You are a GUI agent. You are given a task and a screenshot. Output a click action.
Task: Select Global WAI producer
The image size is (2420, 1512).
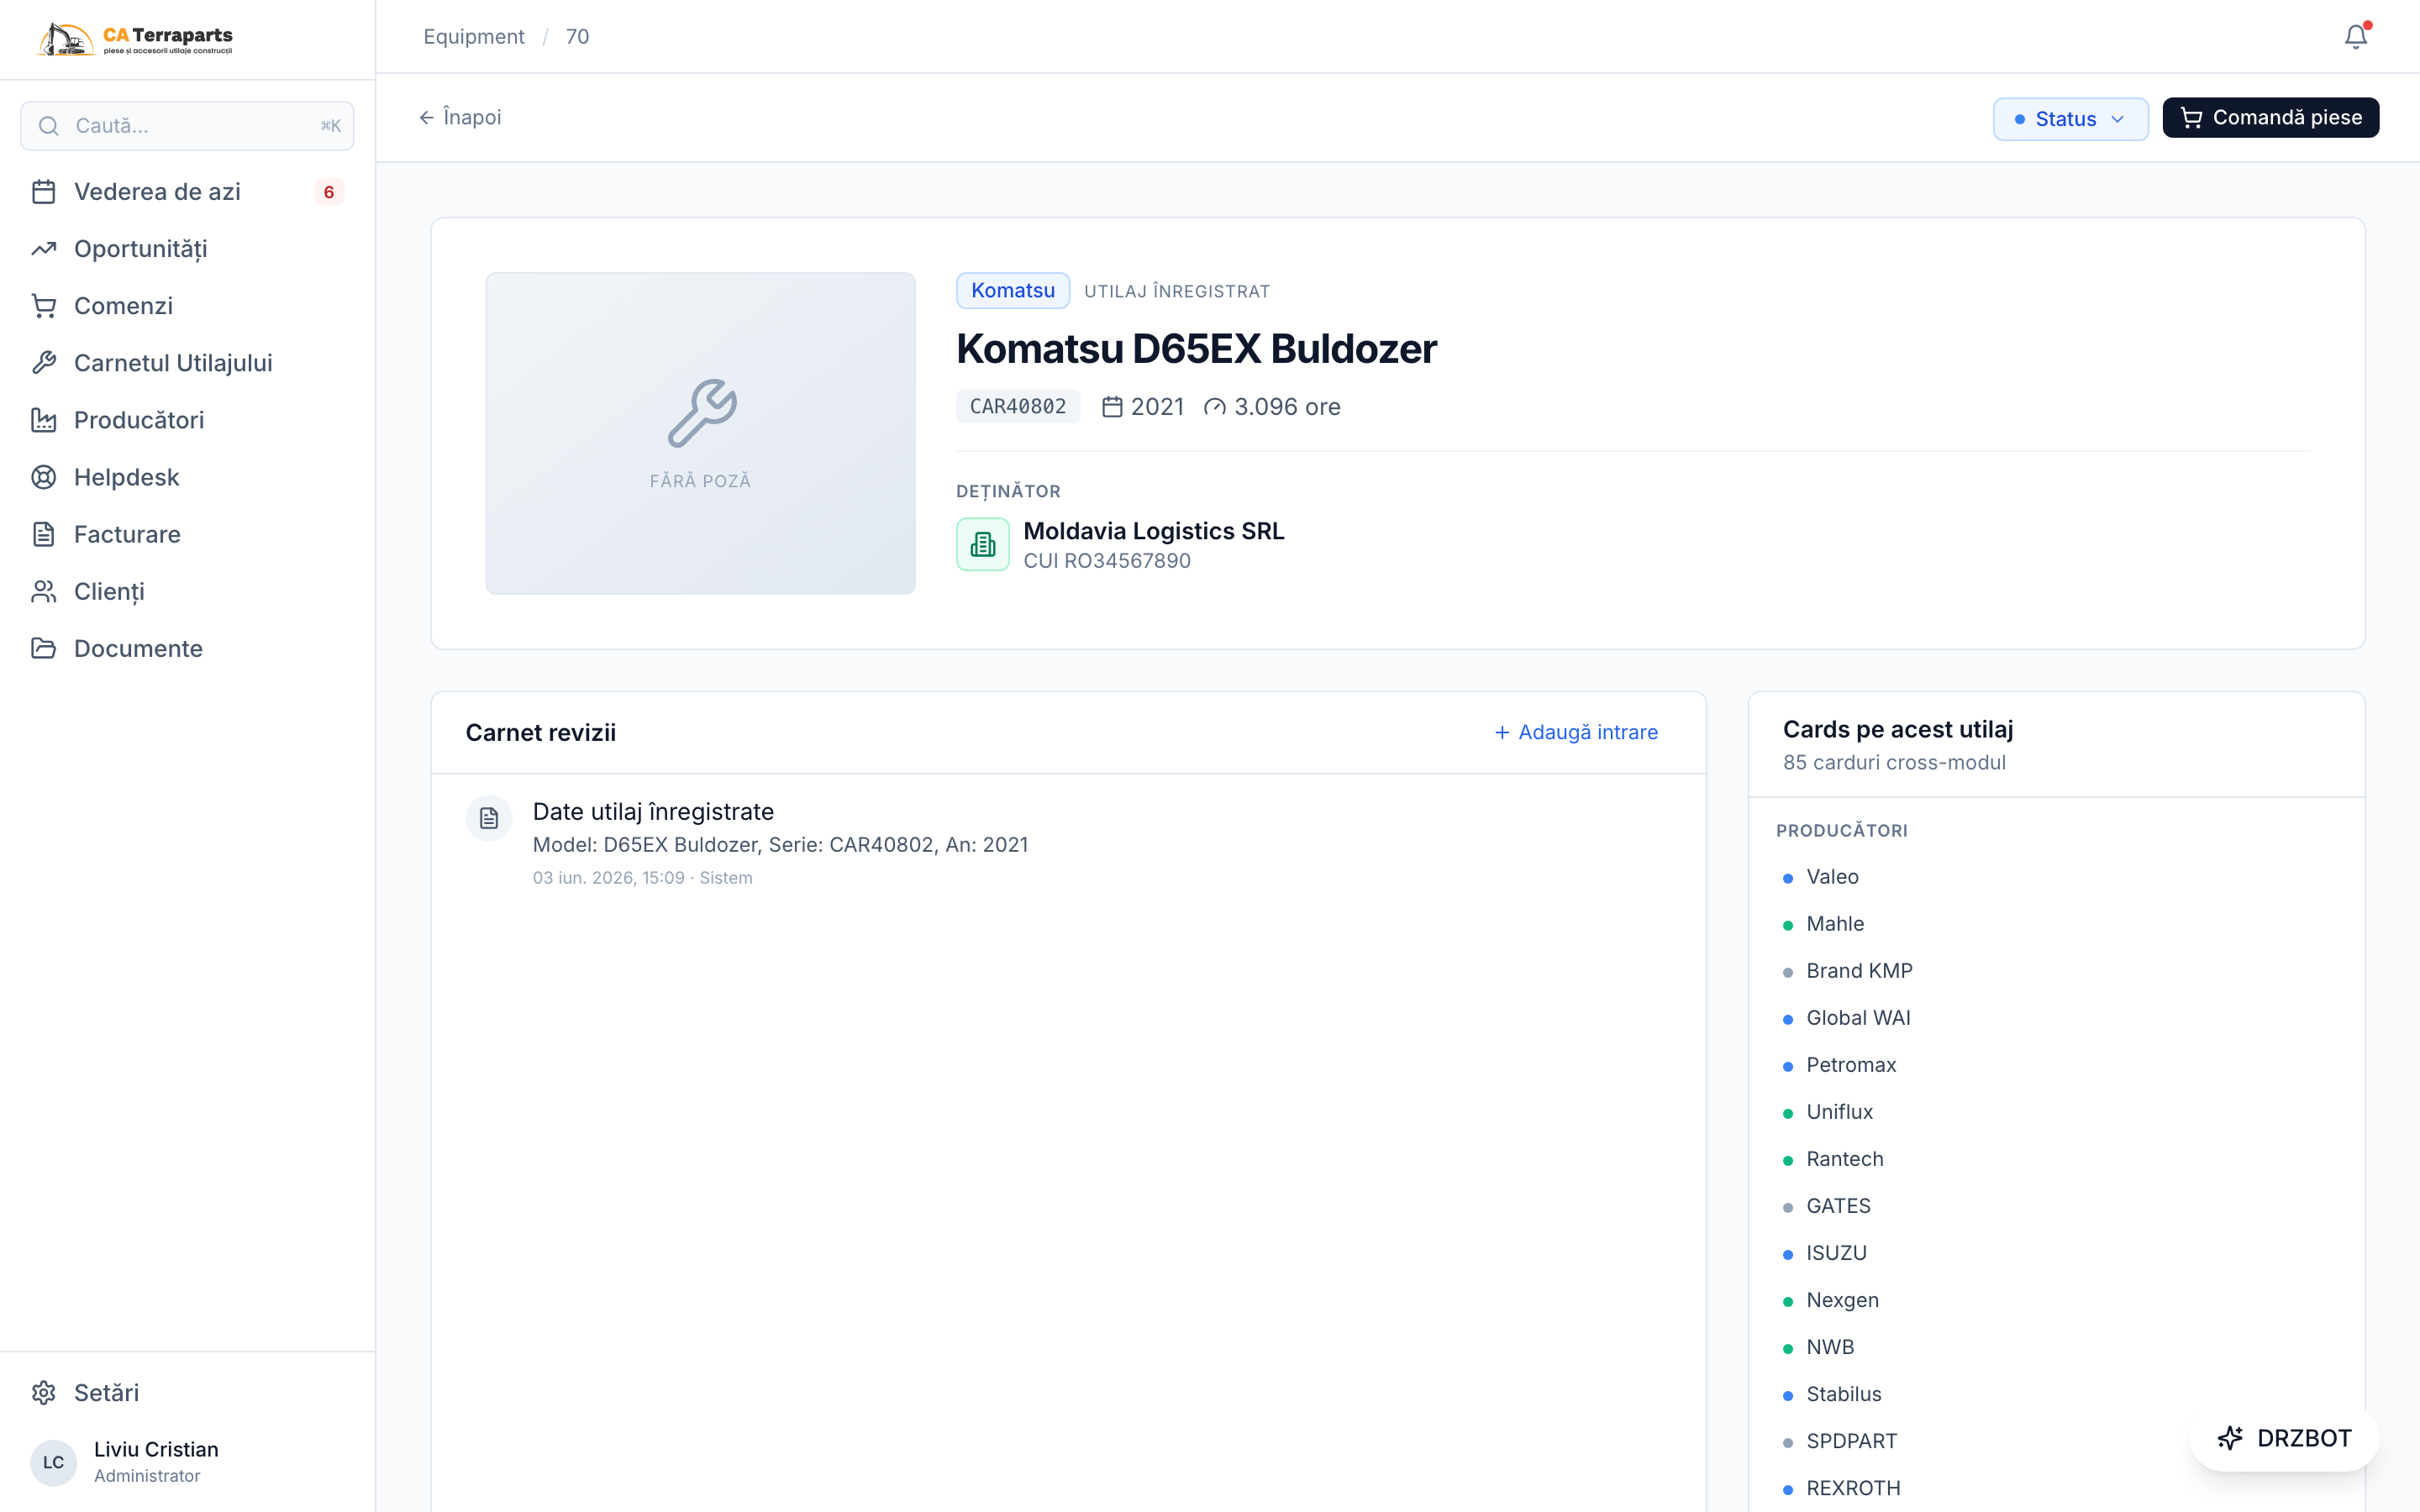pos(1858,1018)
